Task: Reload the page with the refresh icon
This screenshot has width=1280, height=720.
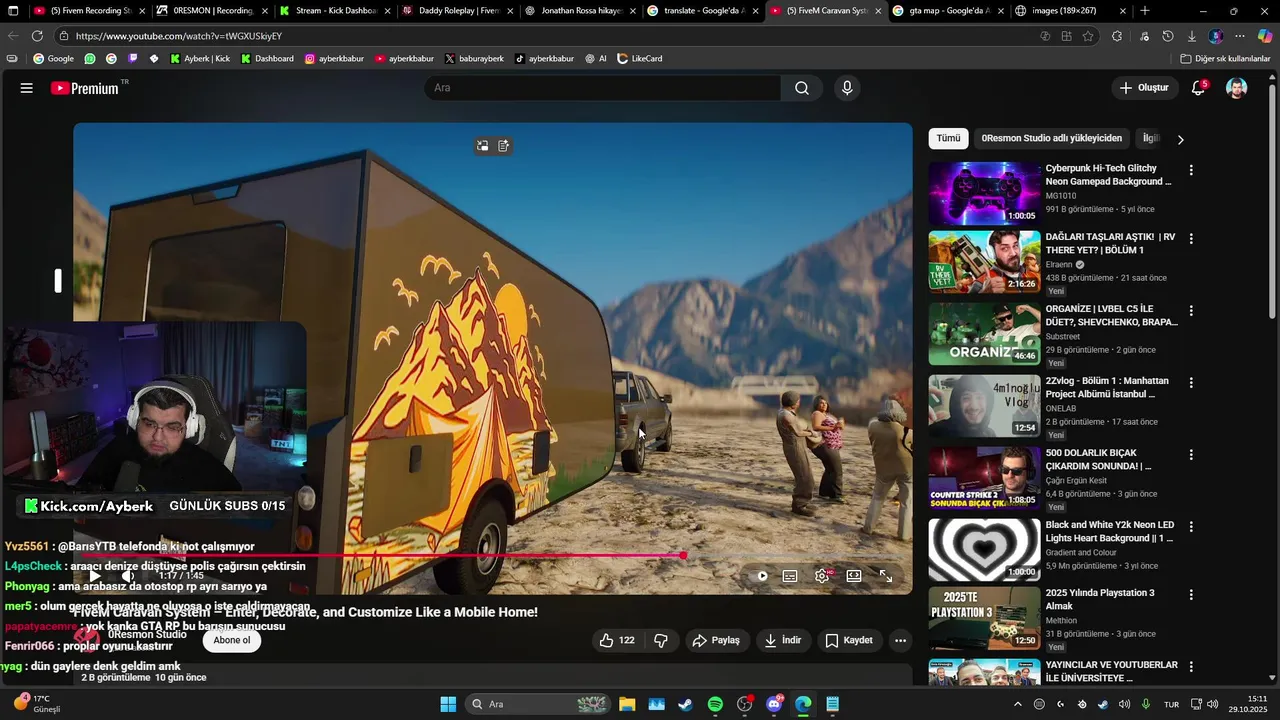Action: [x=38, y=36]
